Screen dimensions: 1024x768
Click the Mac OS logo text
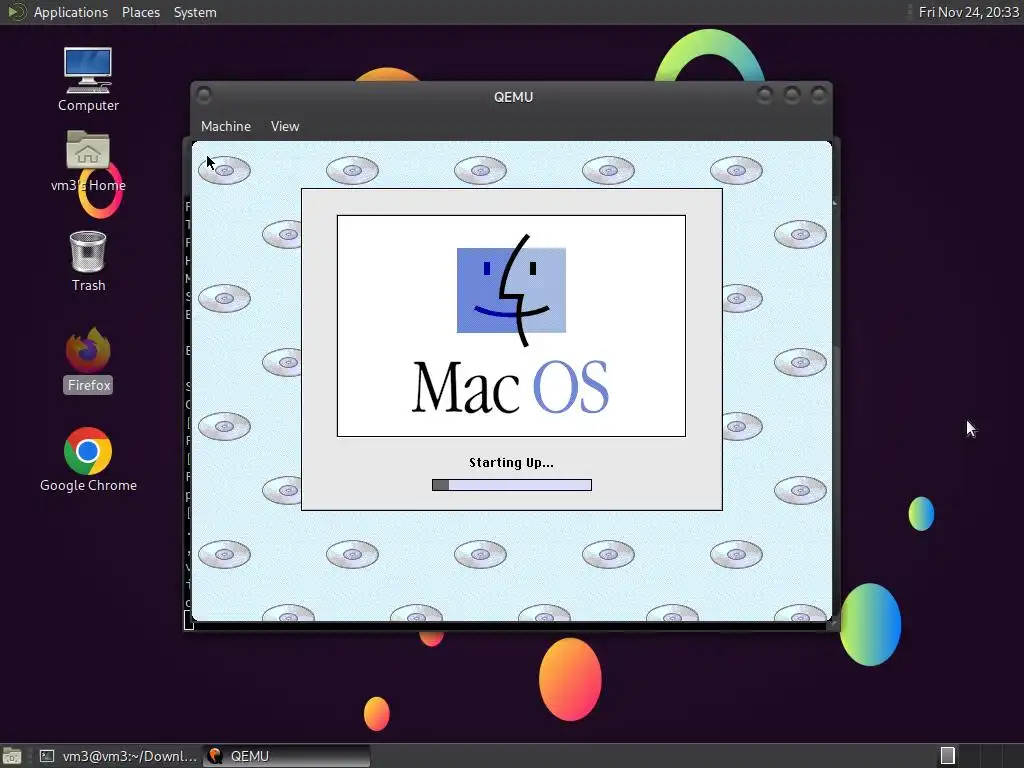click(x=511, y=387)
